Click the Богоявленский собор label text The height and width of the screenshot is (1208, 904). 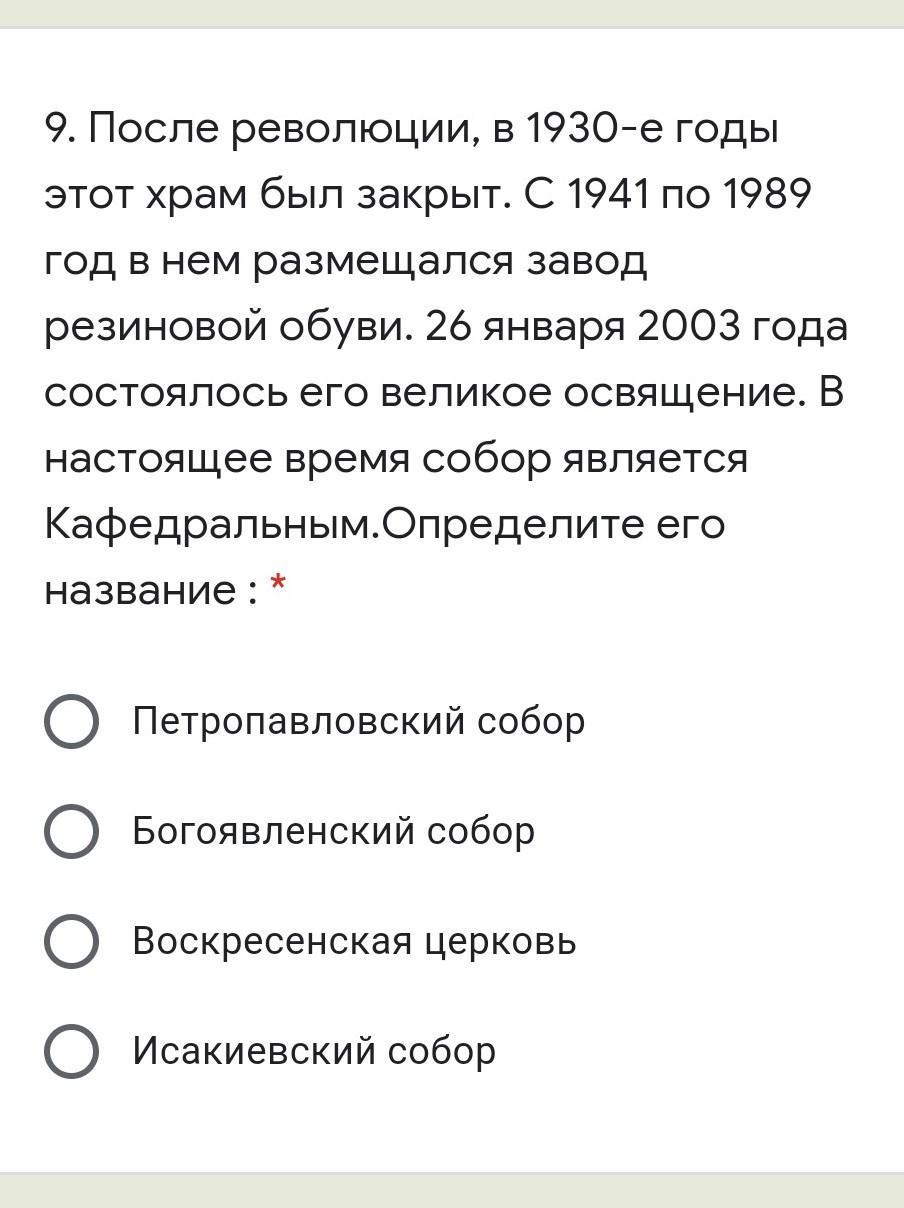pos(333,831)
